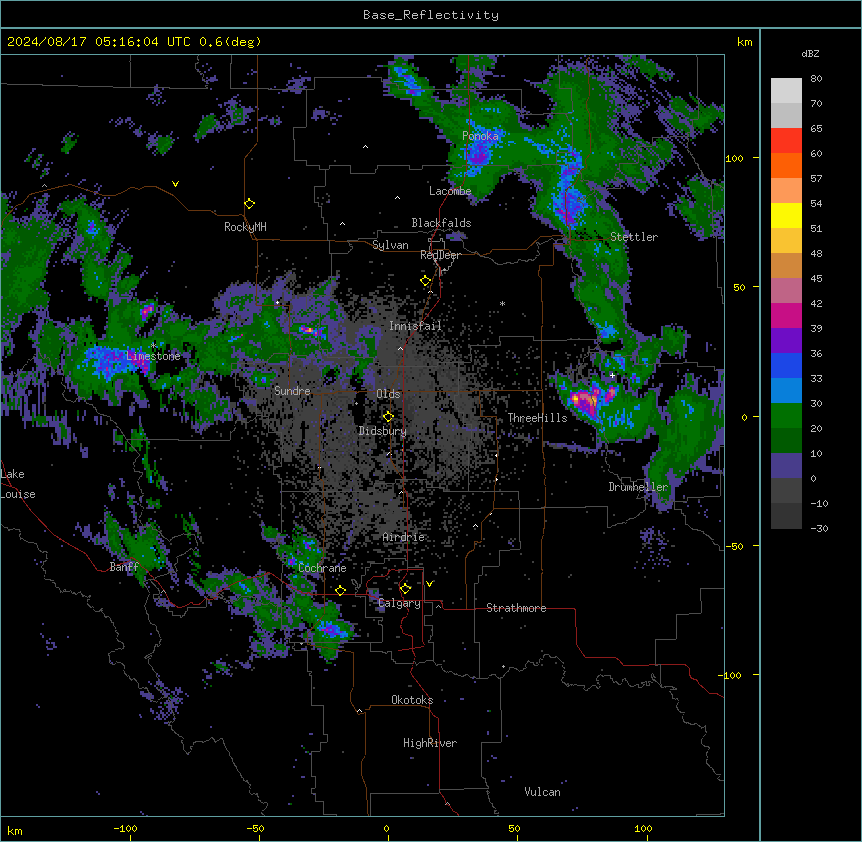
Task: Click the Sundre label
Action: [x=292, y=391]
